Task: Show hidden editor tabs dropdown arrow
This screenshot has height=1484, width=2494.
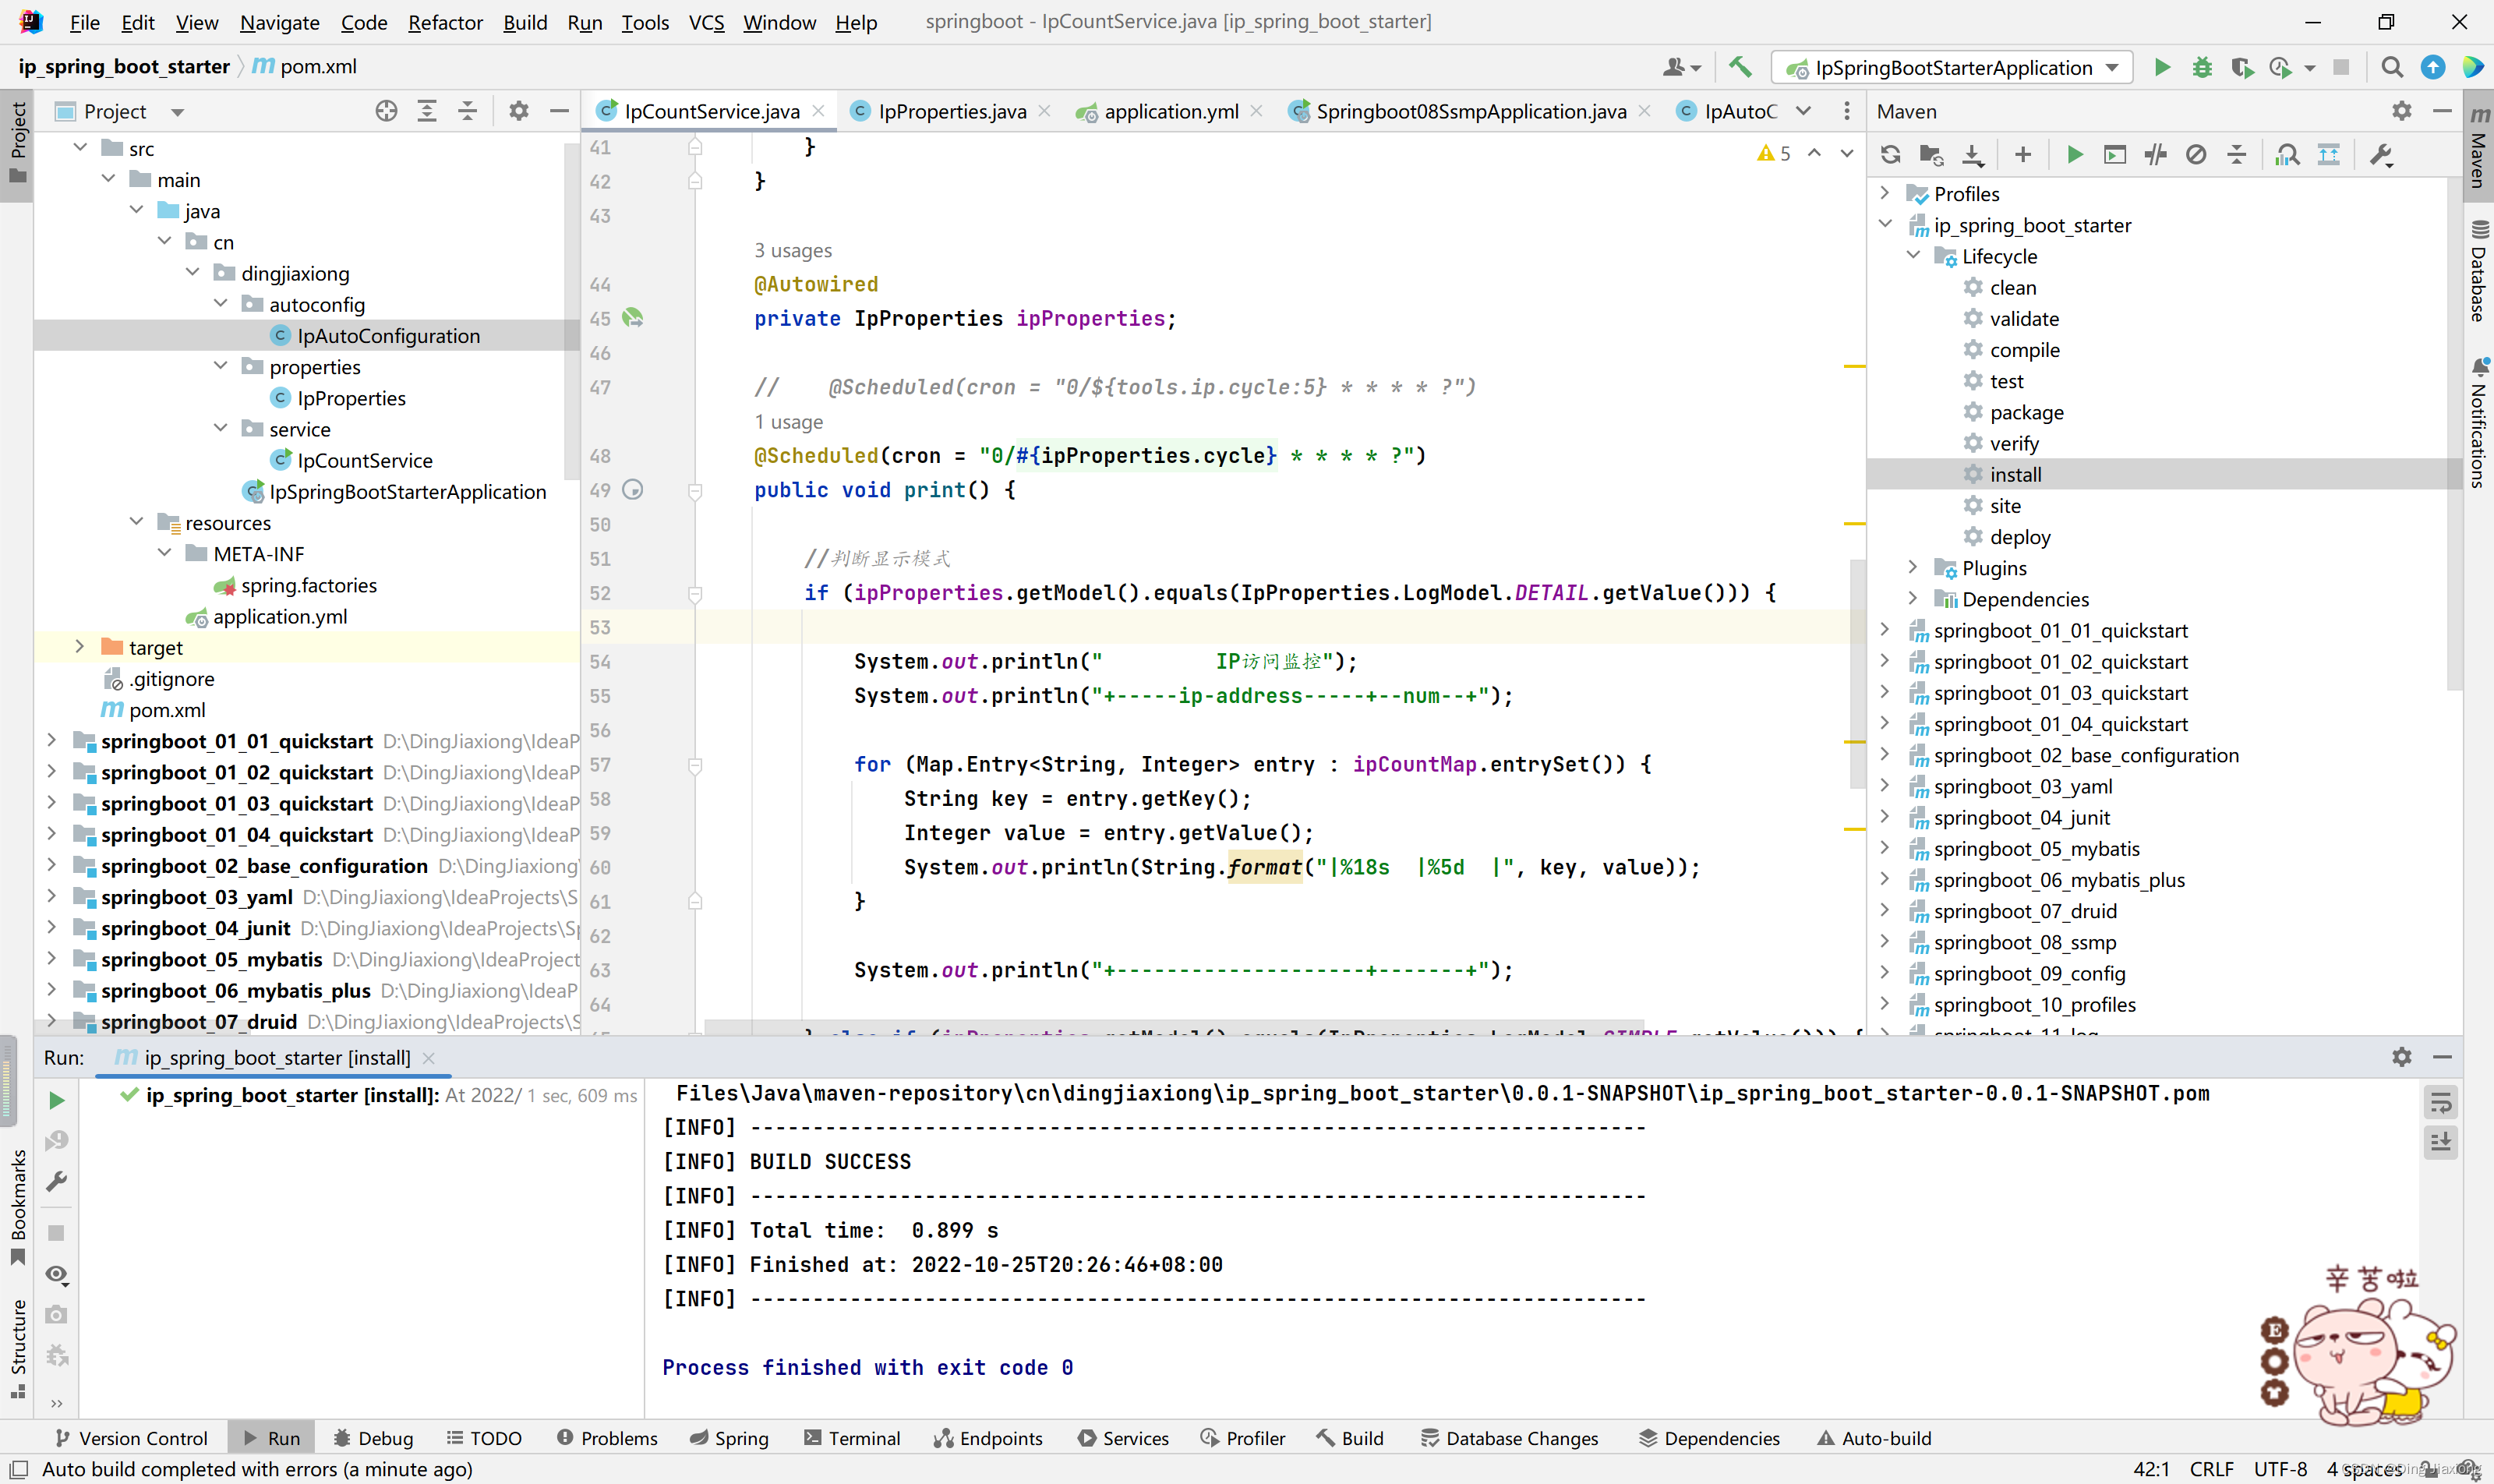Action: [1803, 111]
